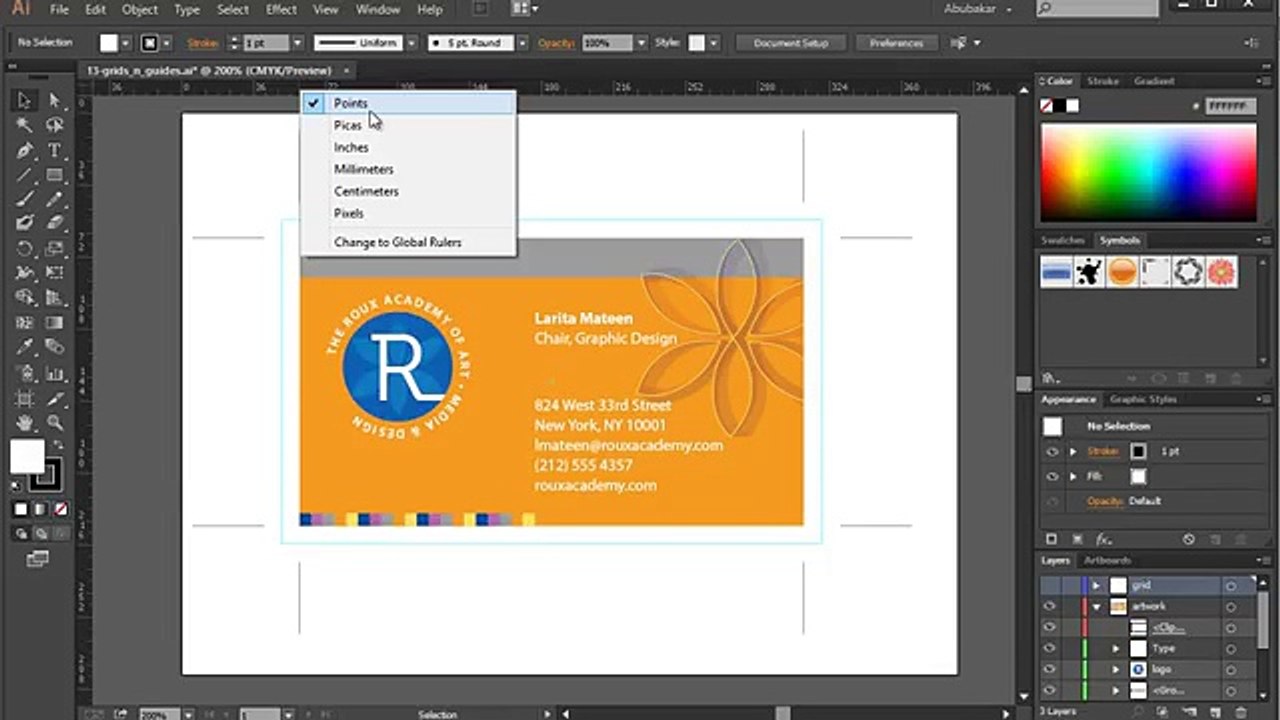Select the Paintbrush tool
This screenshot has height=720, width=1280.
pyautogui.click(x=24, y=199)
